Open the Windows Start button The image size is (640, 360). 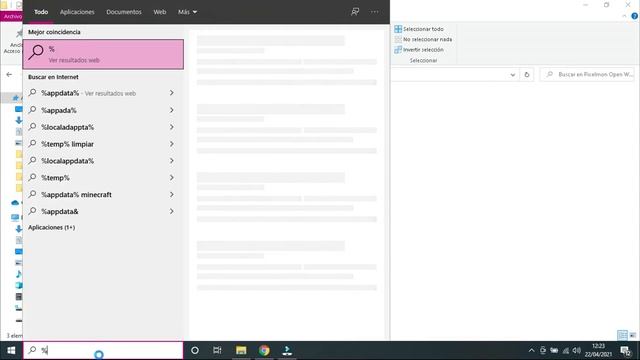point(11,350)
